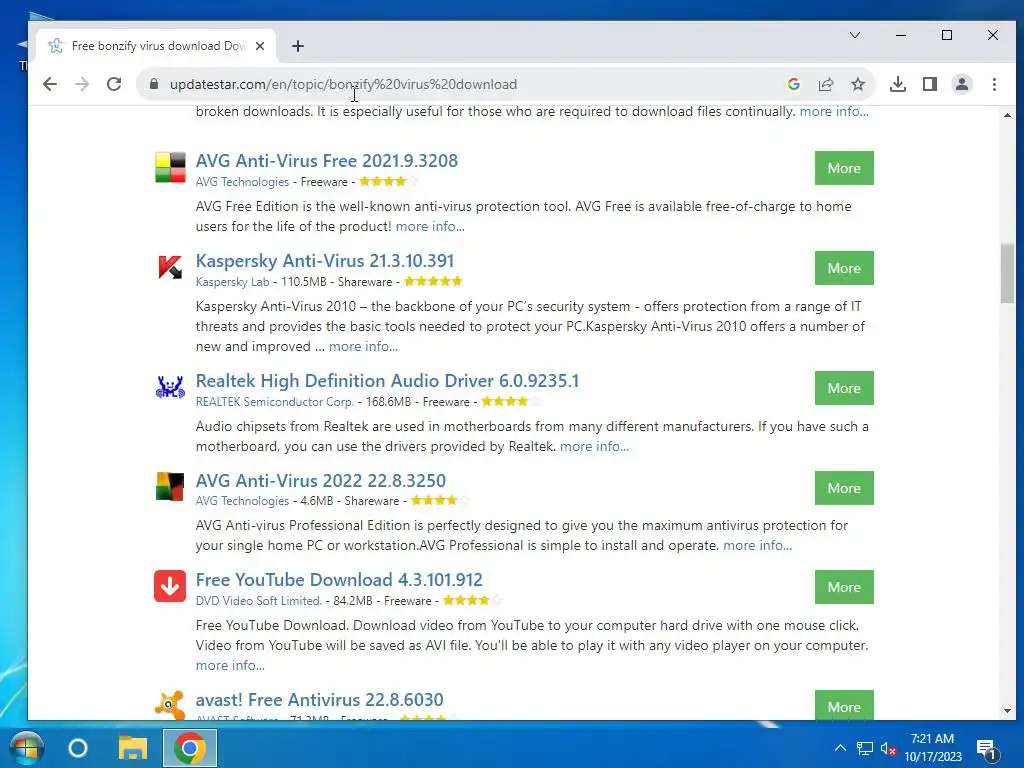1024x768 pixels.
Task: Click AVG Technologies link under AVG Free
Action: 242,182
